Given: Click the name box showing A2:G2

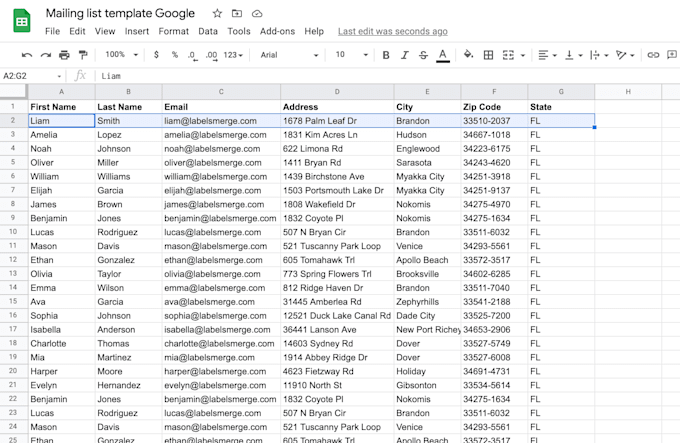Looking at the screenshot, I should click(x=33, y=76).
